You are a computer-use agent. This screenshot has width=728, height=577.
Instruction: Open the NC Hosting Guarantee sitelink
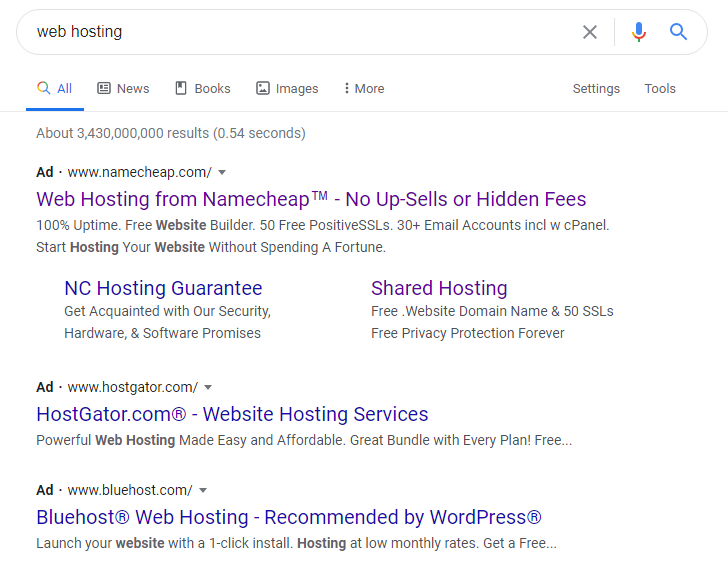163,288
